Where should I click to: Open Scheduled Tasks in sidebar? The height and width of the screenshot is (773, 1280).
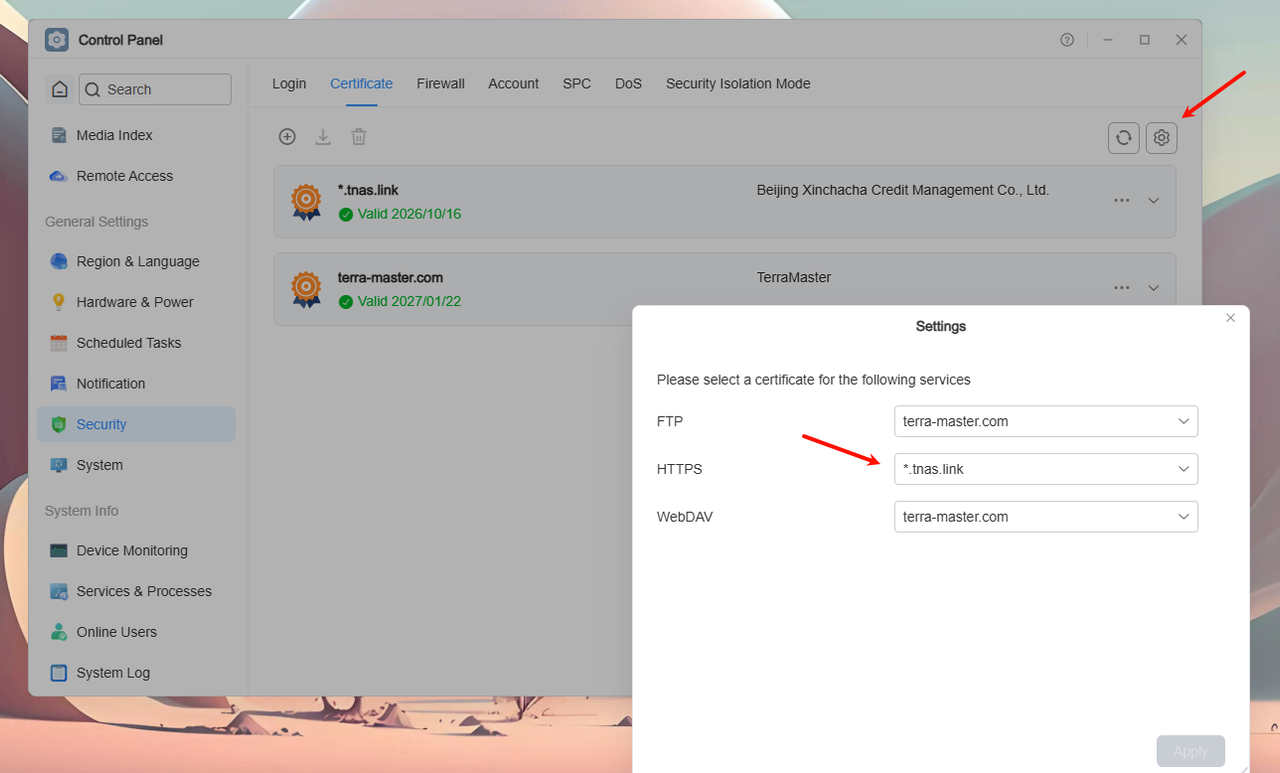(136, 343)
